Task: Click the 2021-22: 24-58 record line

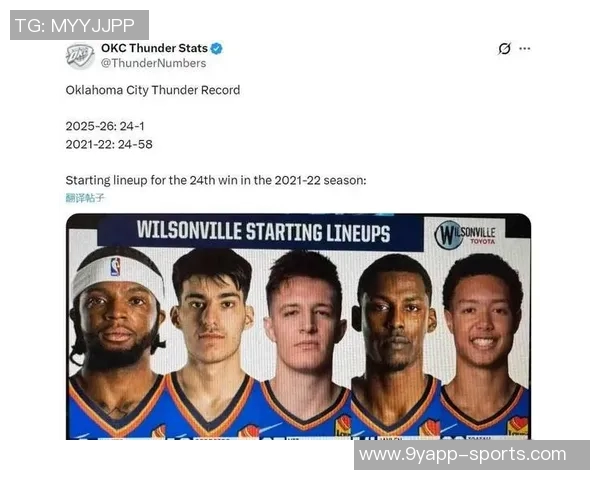Action: click(x=109, y=144)
